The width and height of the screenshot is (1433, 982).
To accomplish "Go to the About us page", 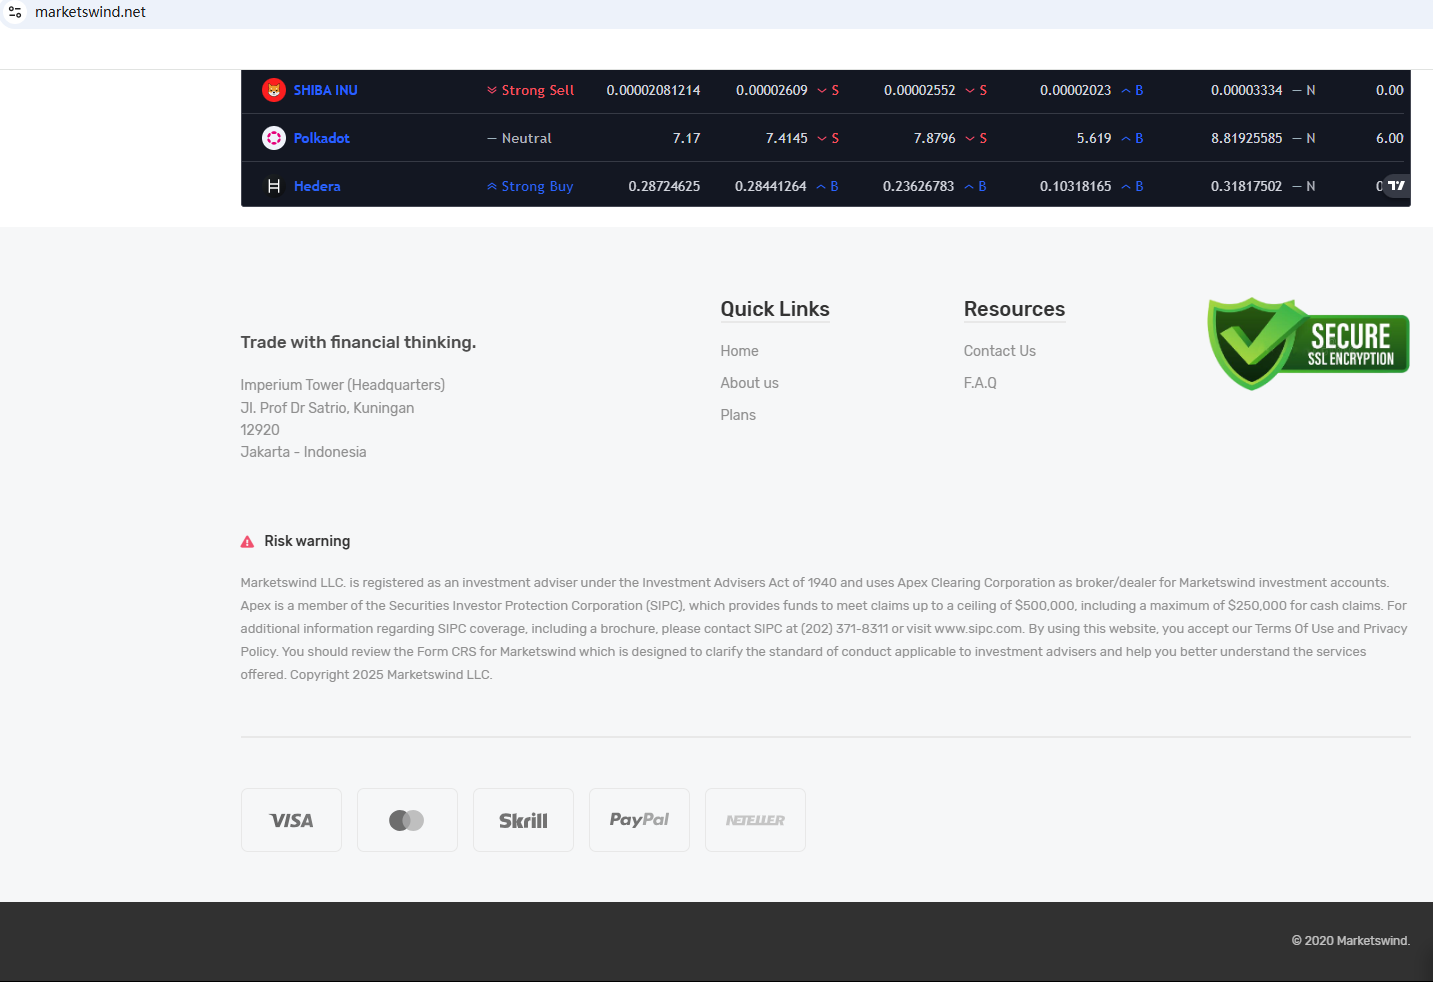I will click(x=749, y=383).
